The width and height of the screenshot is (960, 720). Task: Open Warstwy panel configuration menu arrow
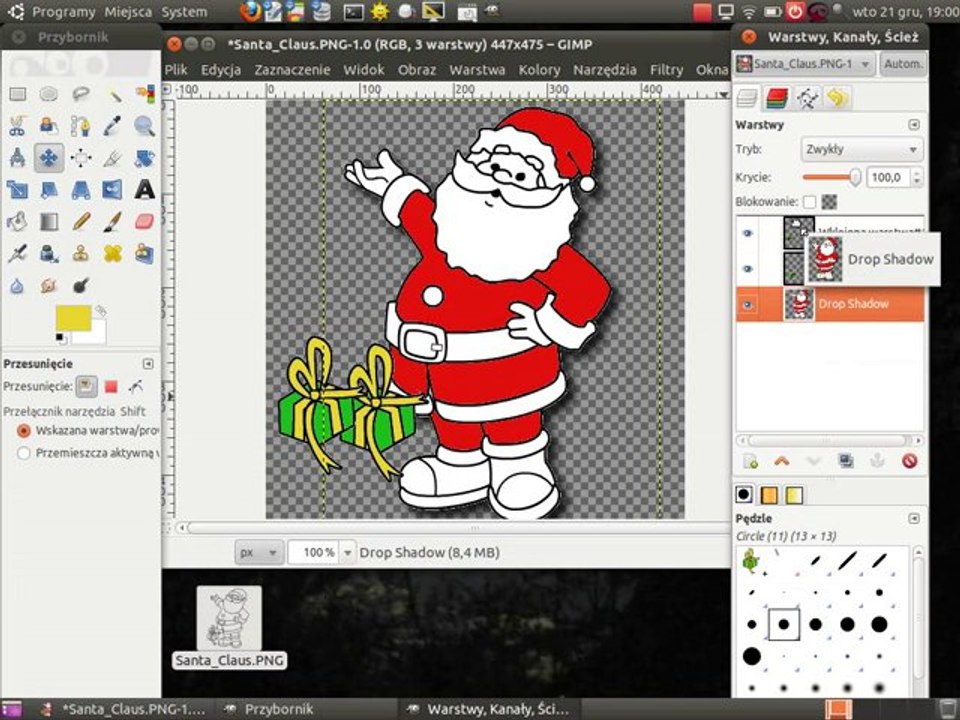913,125
